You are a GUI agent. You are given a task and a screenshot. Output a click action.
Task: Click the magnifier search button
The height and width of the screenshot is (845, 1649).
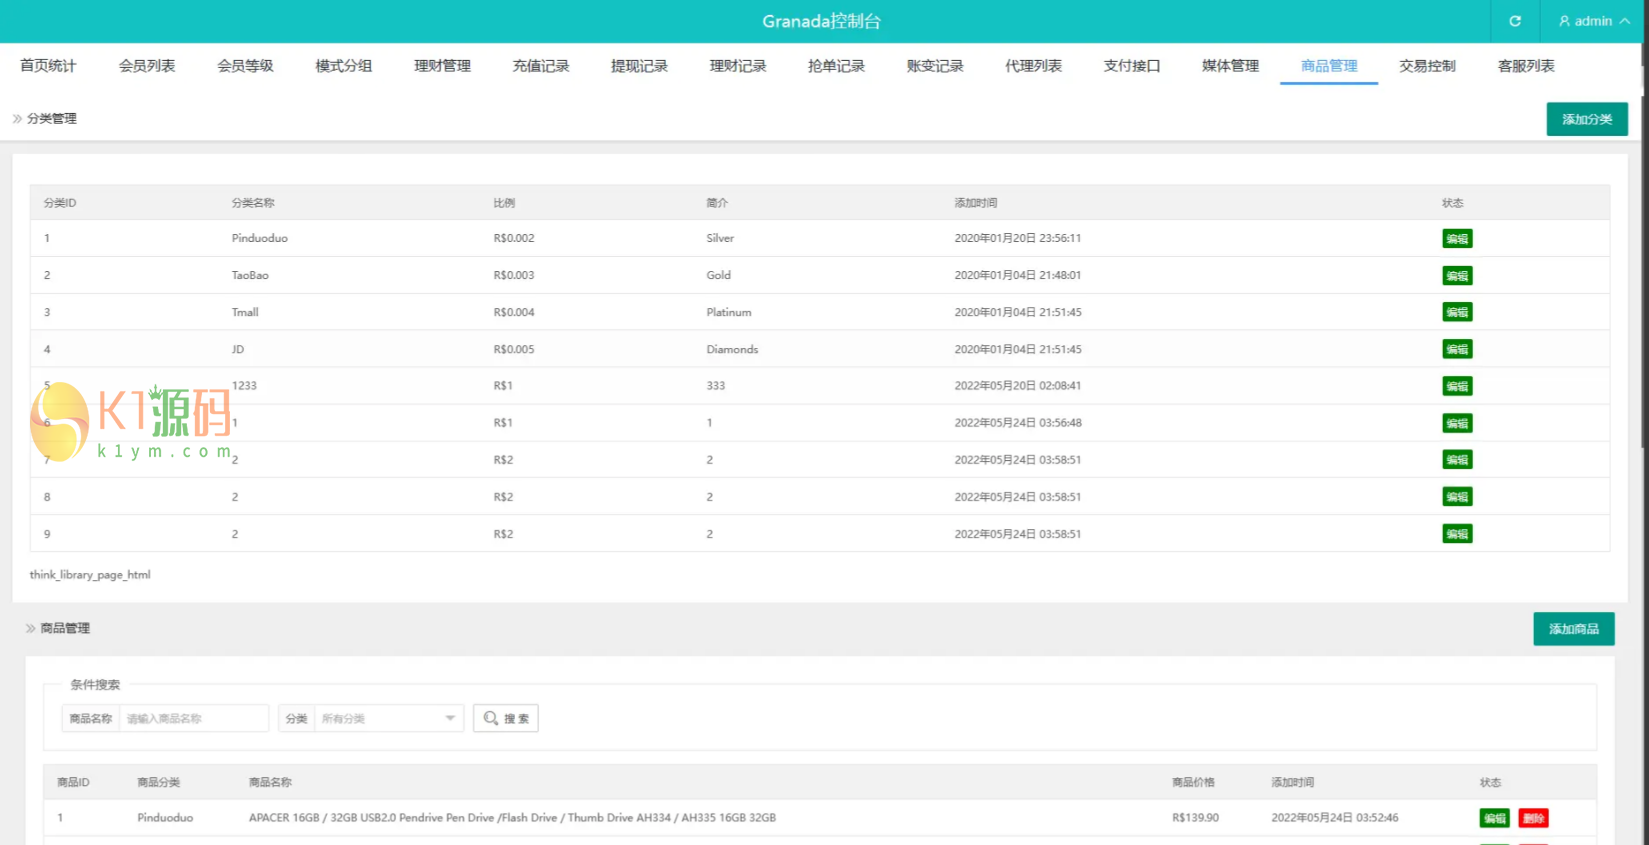pyautogui.click(x=506, y=718)
